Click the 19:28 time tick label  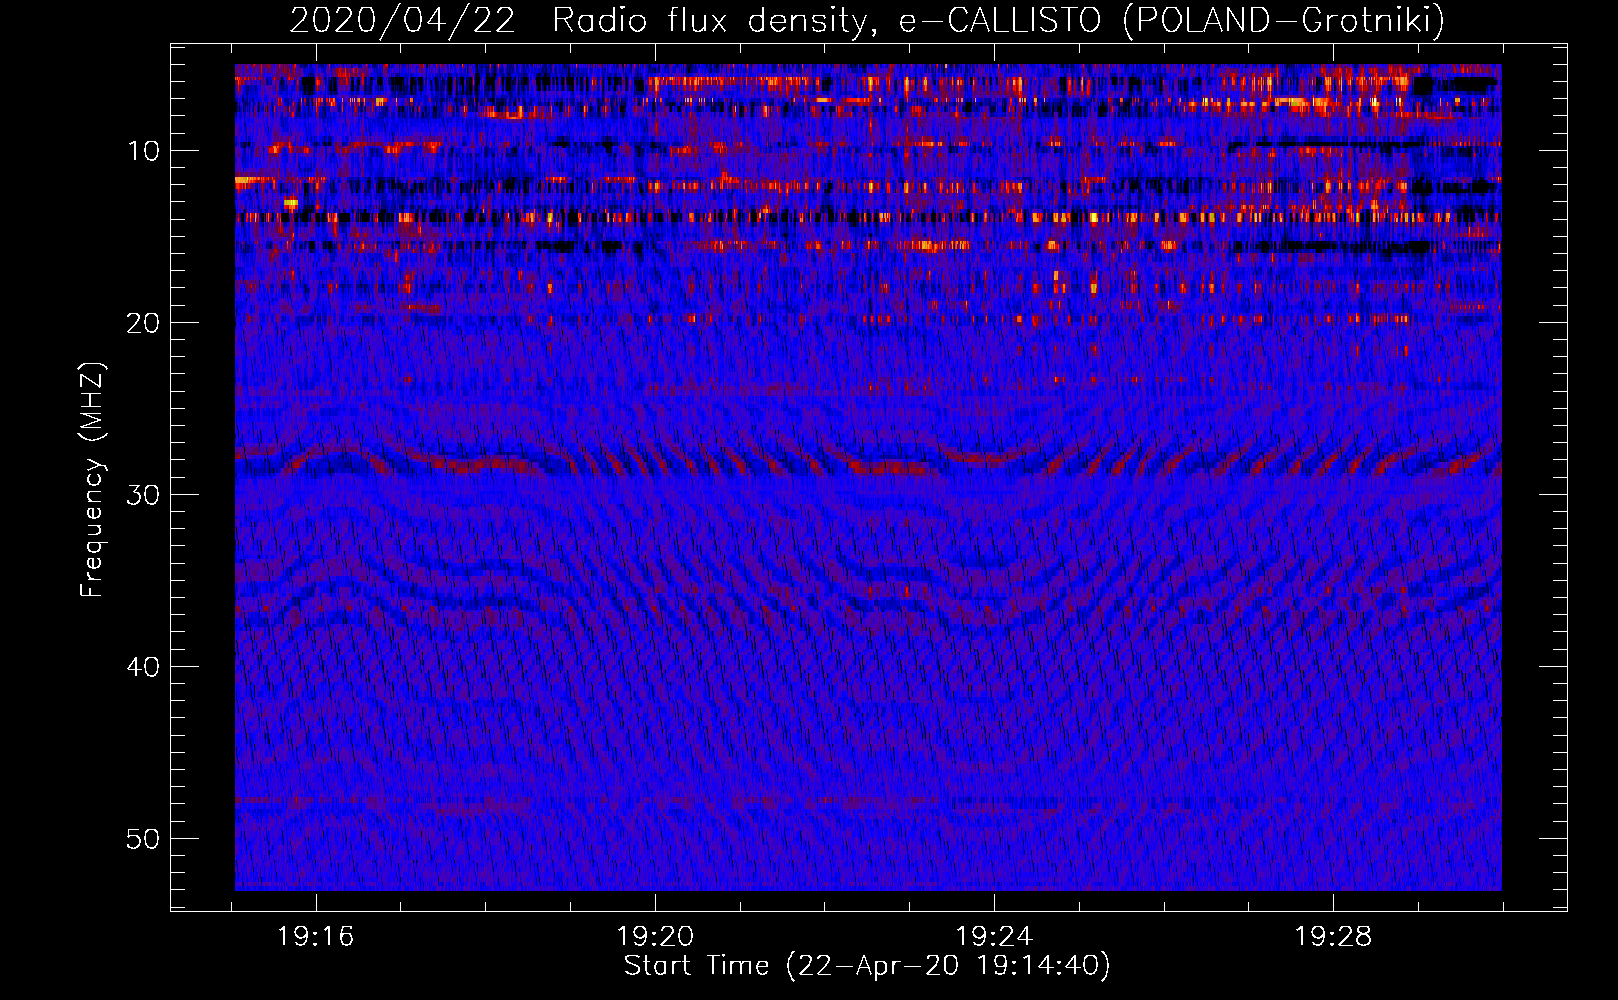[1333, 937]
